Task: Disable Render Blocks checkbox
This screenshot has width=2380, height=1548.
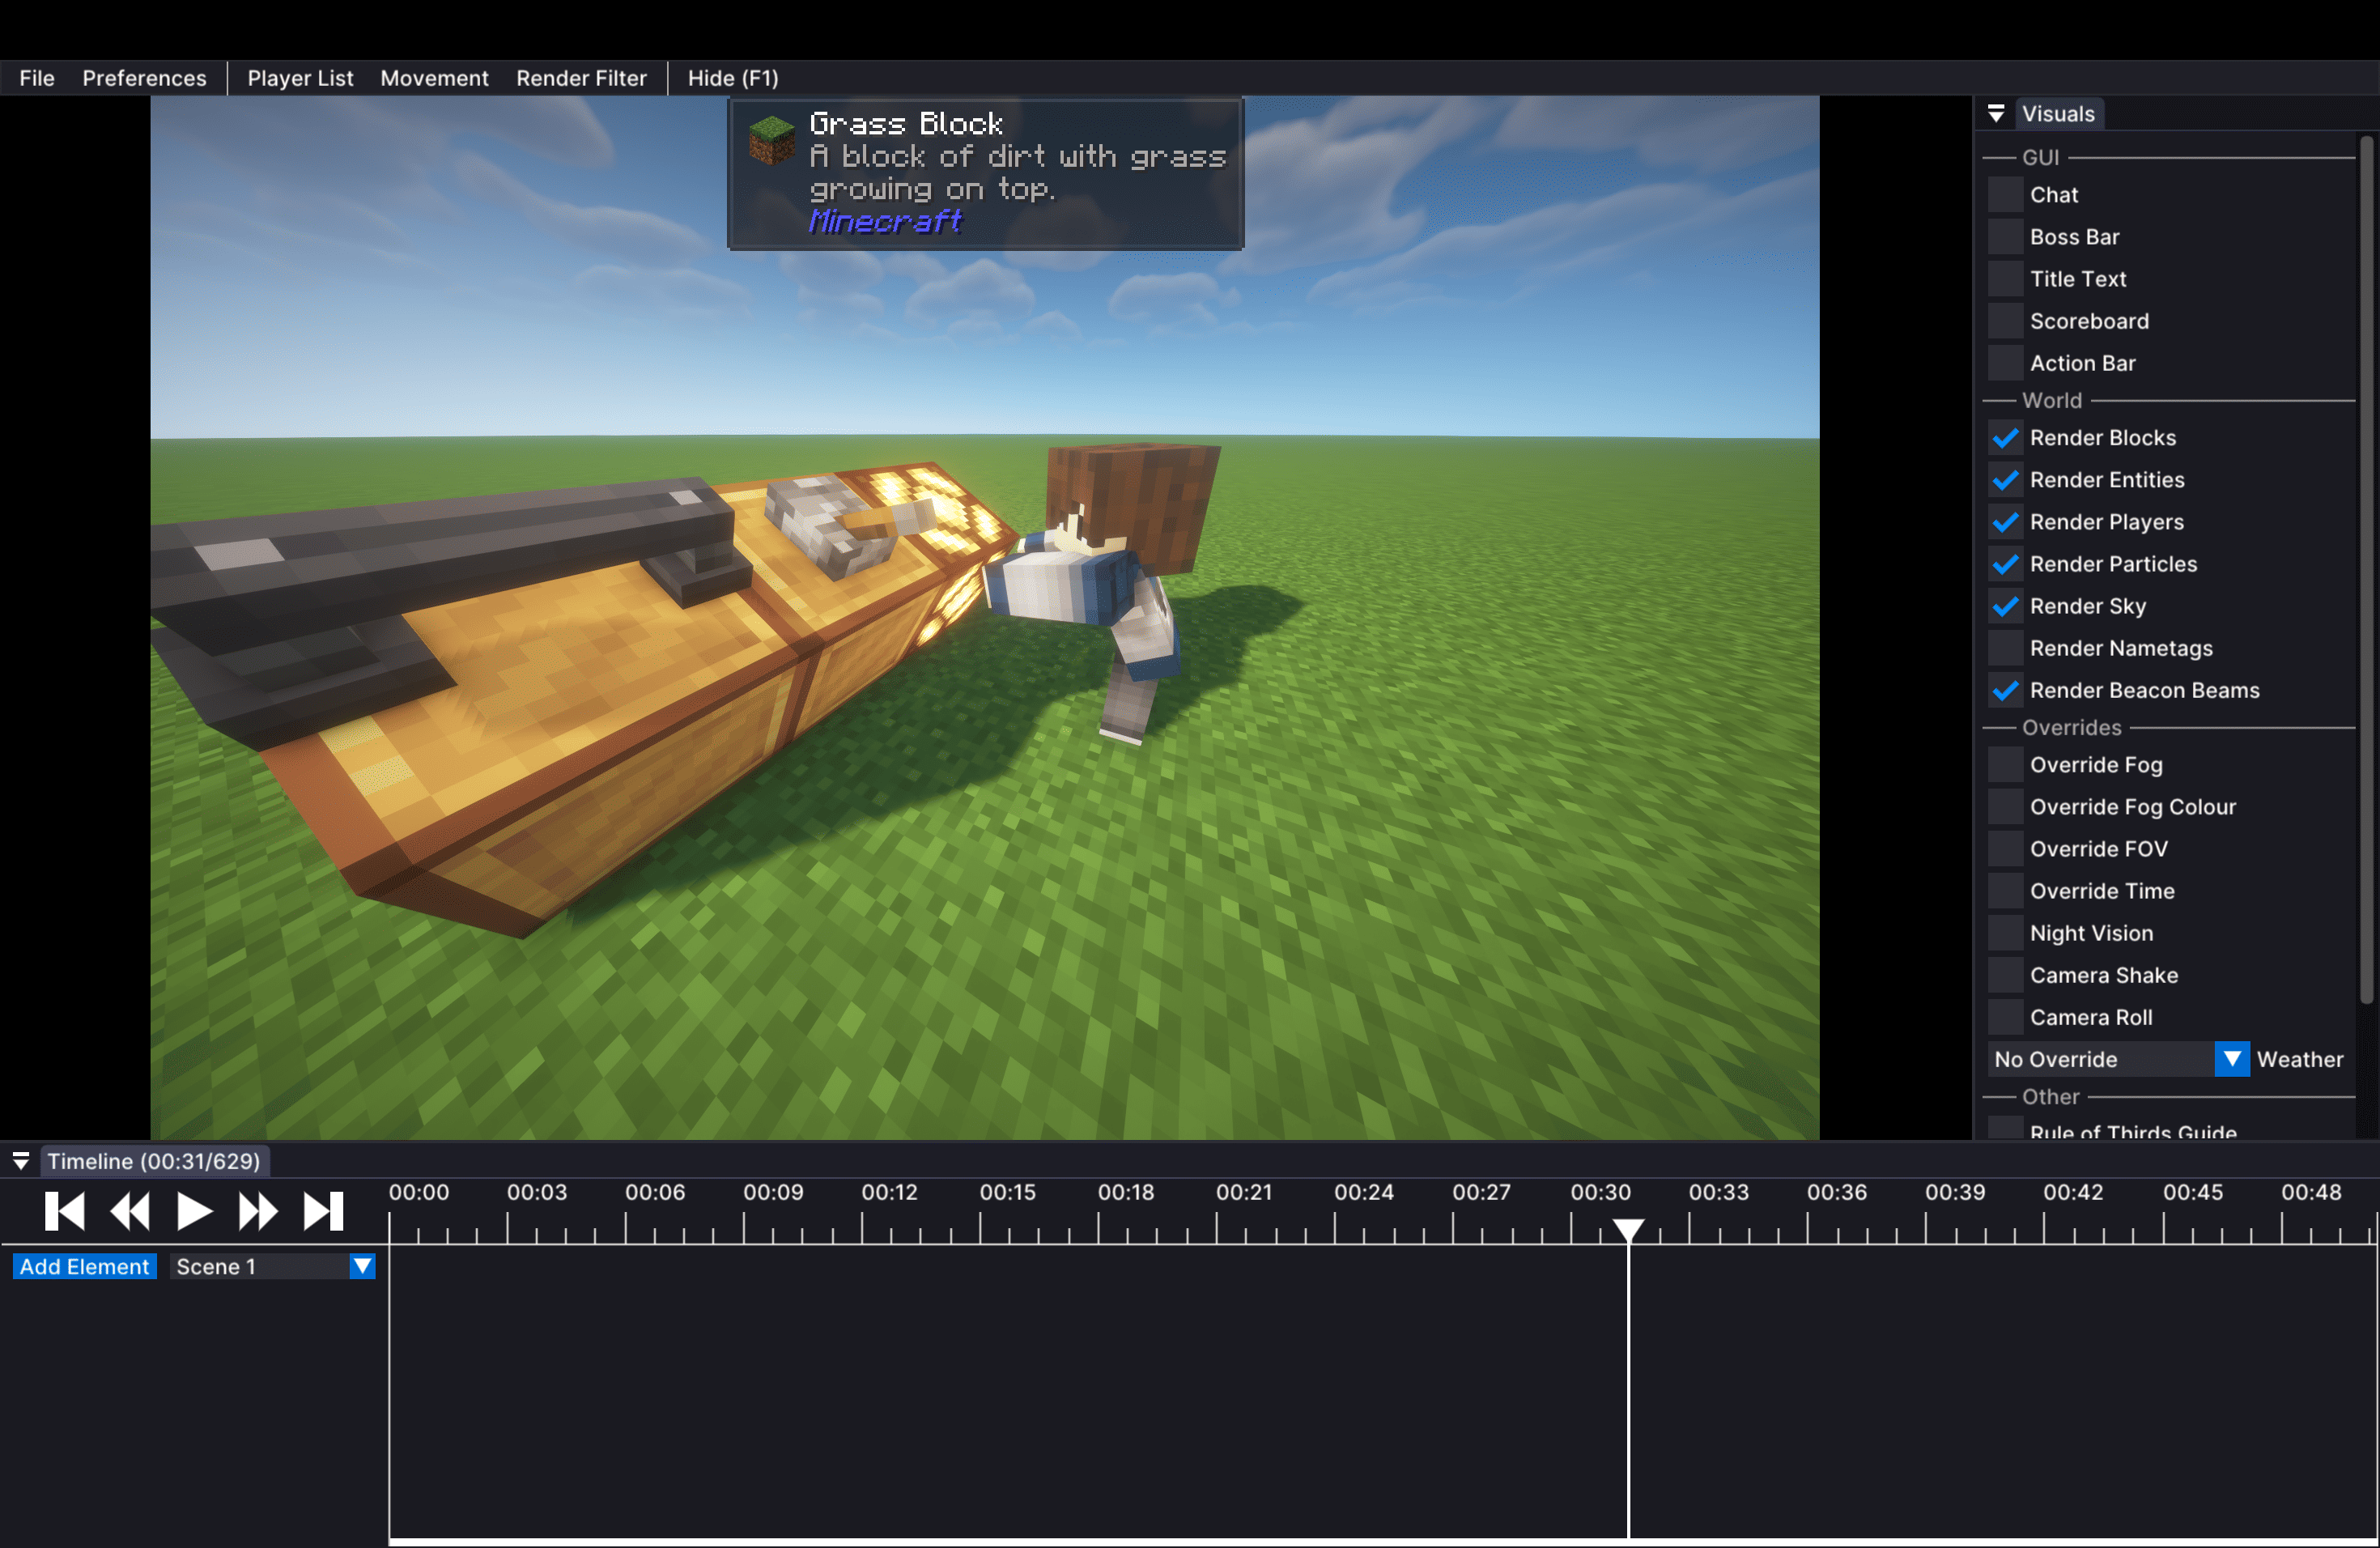Action: (2005, 438)
